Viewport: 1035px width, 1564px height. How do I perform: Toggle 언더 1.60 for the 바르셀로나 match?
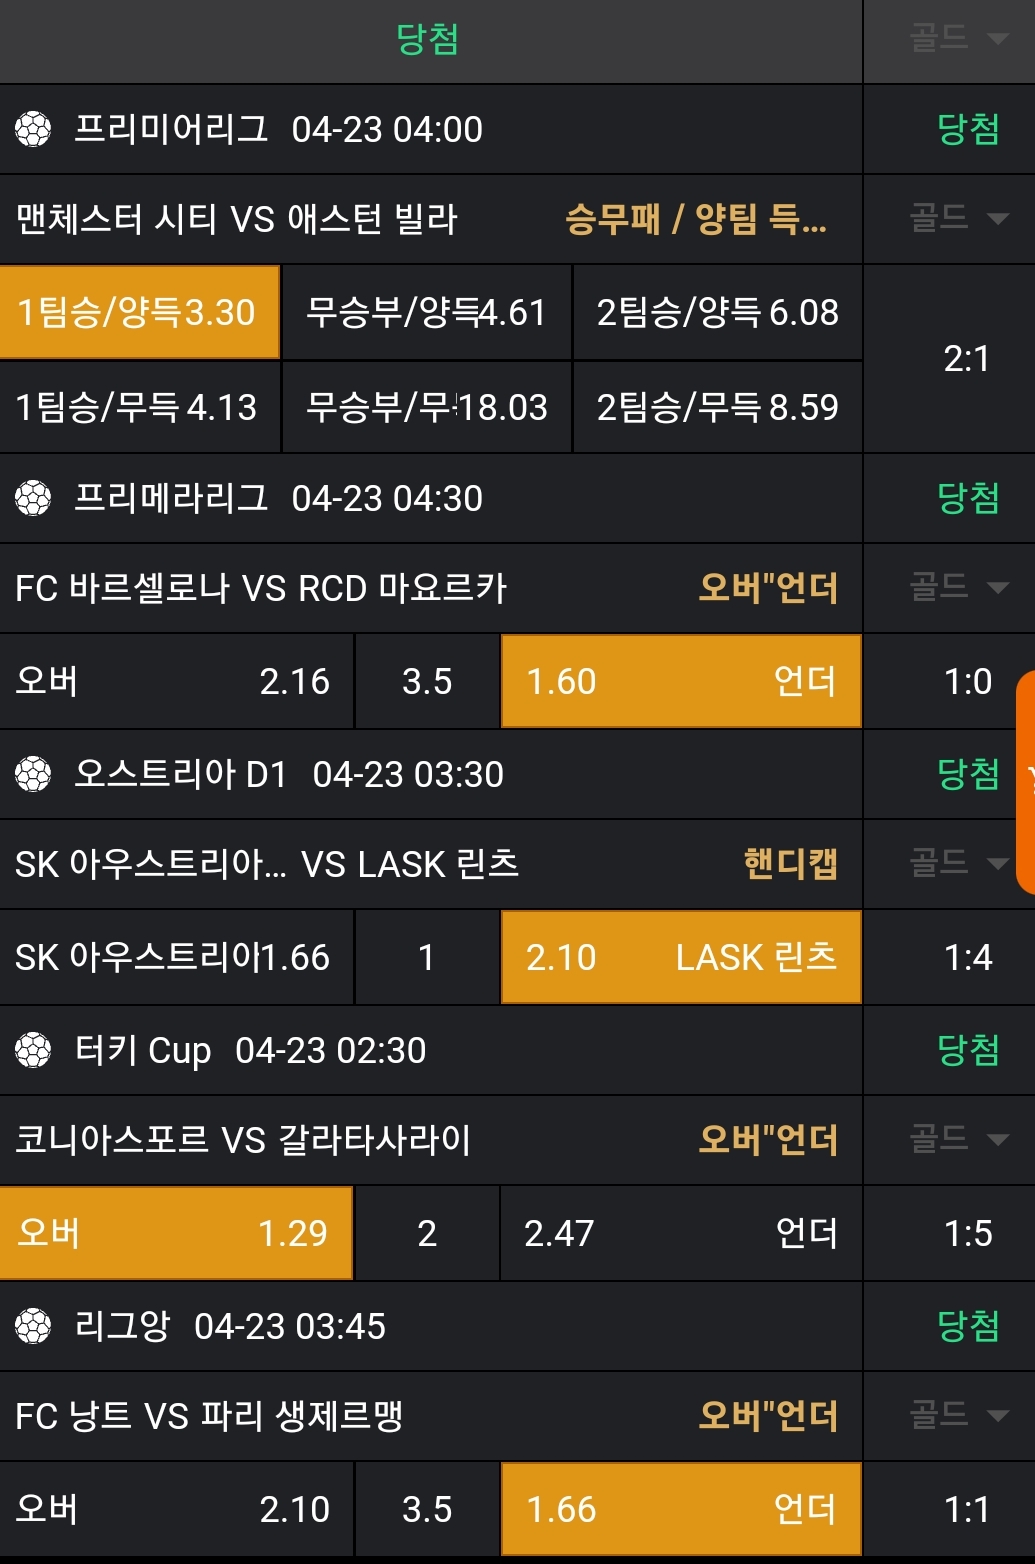click(x=680, y=681)
